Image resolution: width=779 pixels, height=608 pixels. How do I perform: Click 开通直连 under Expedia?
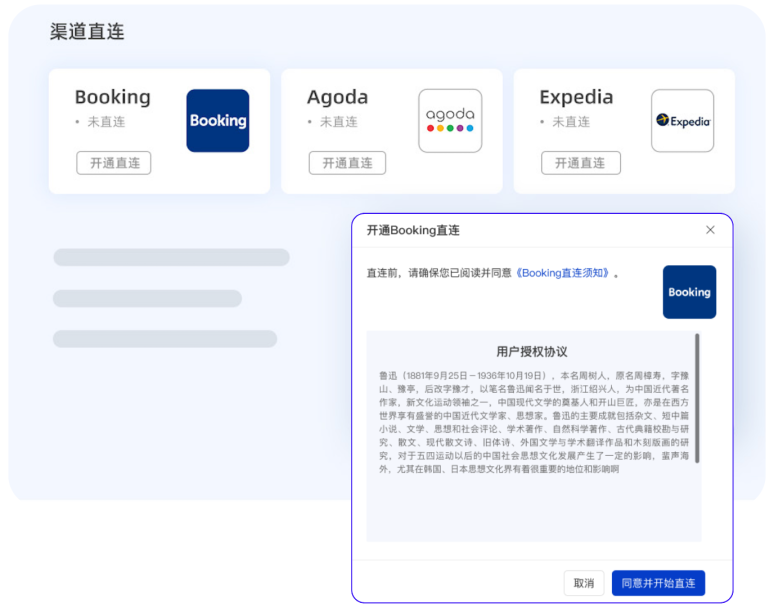[581, 163]
